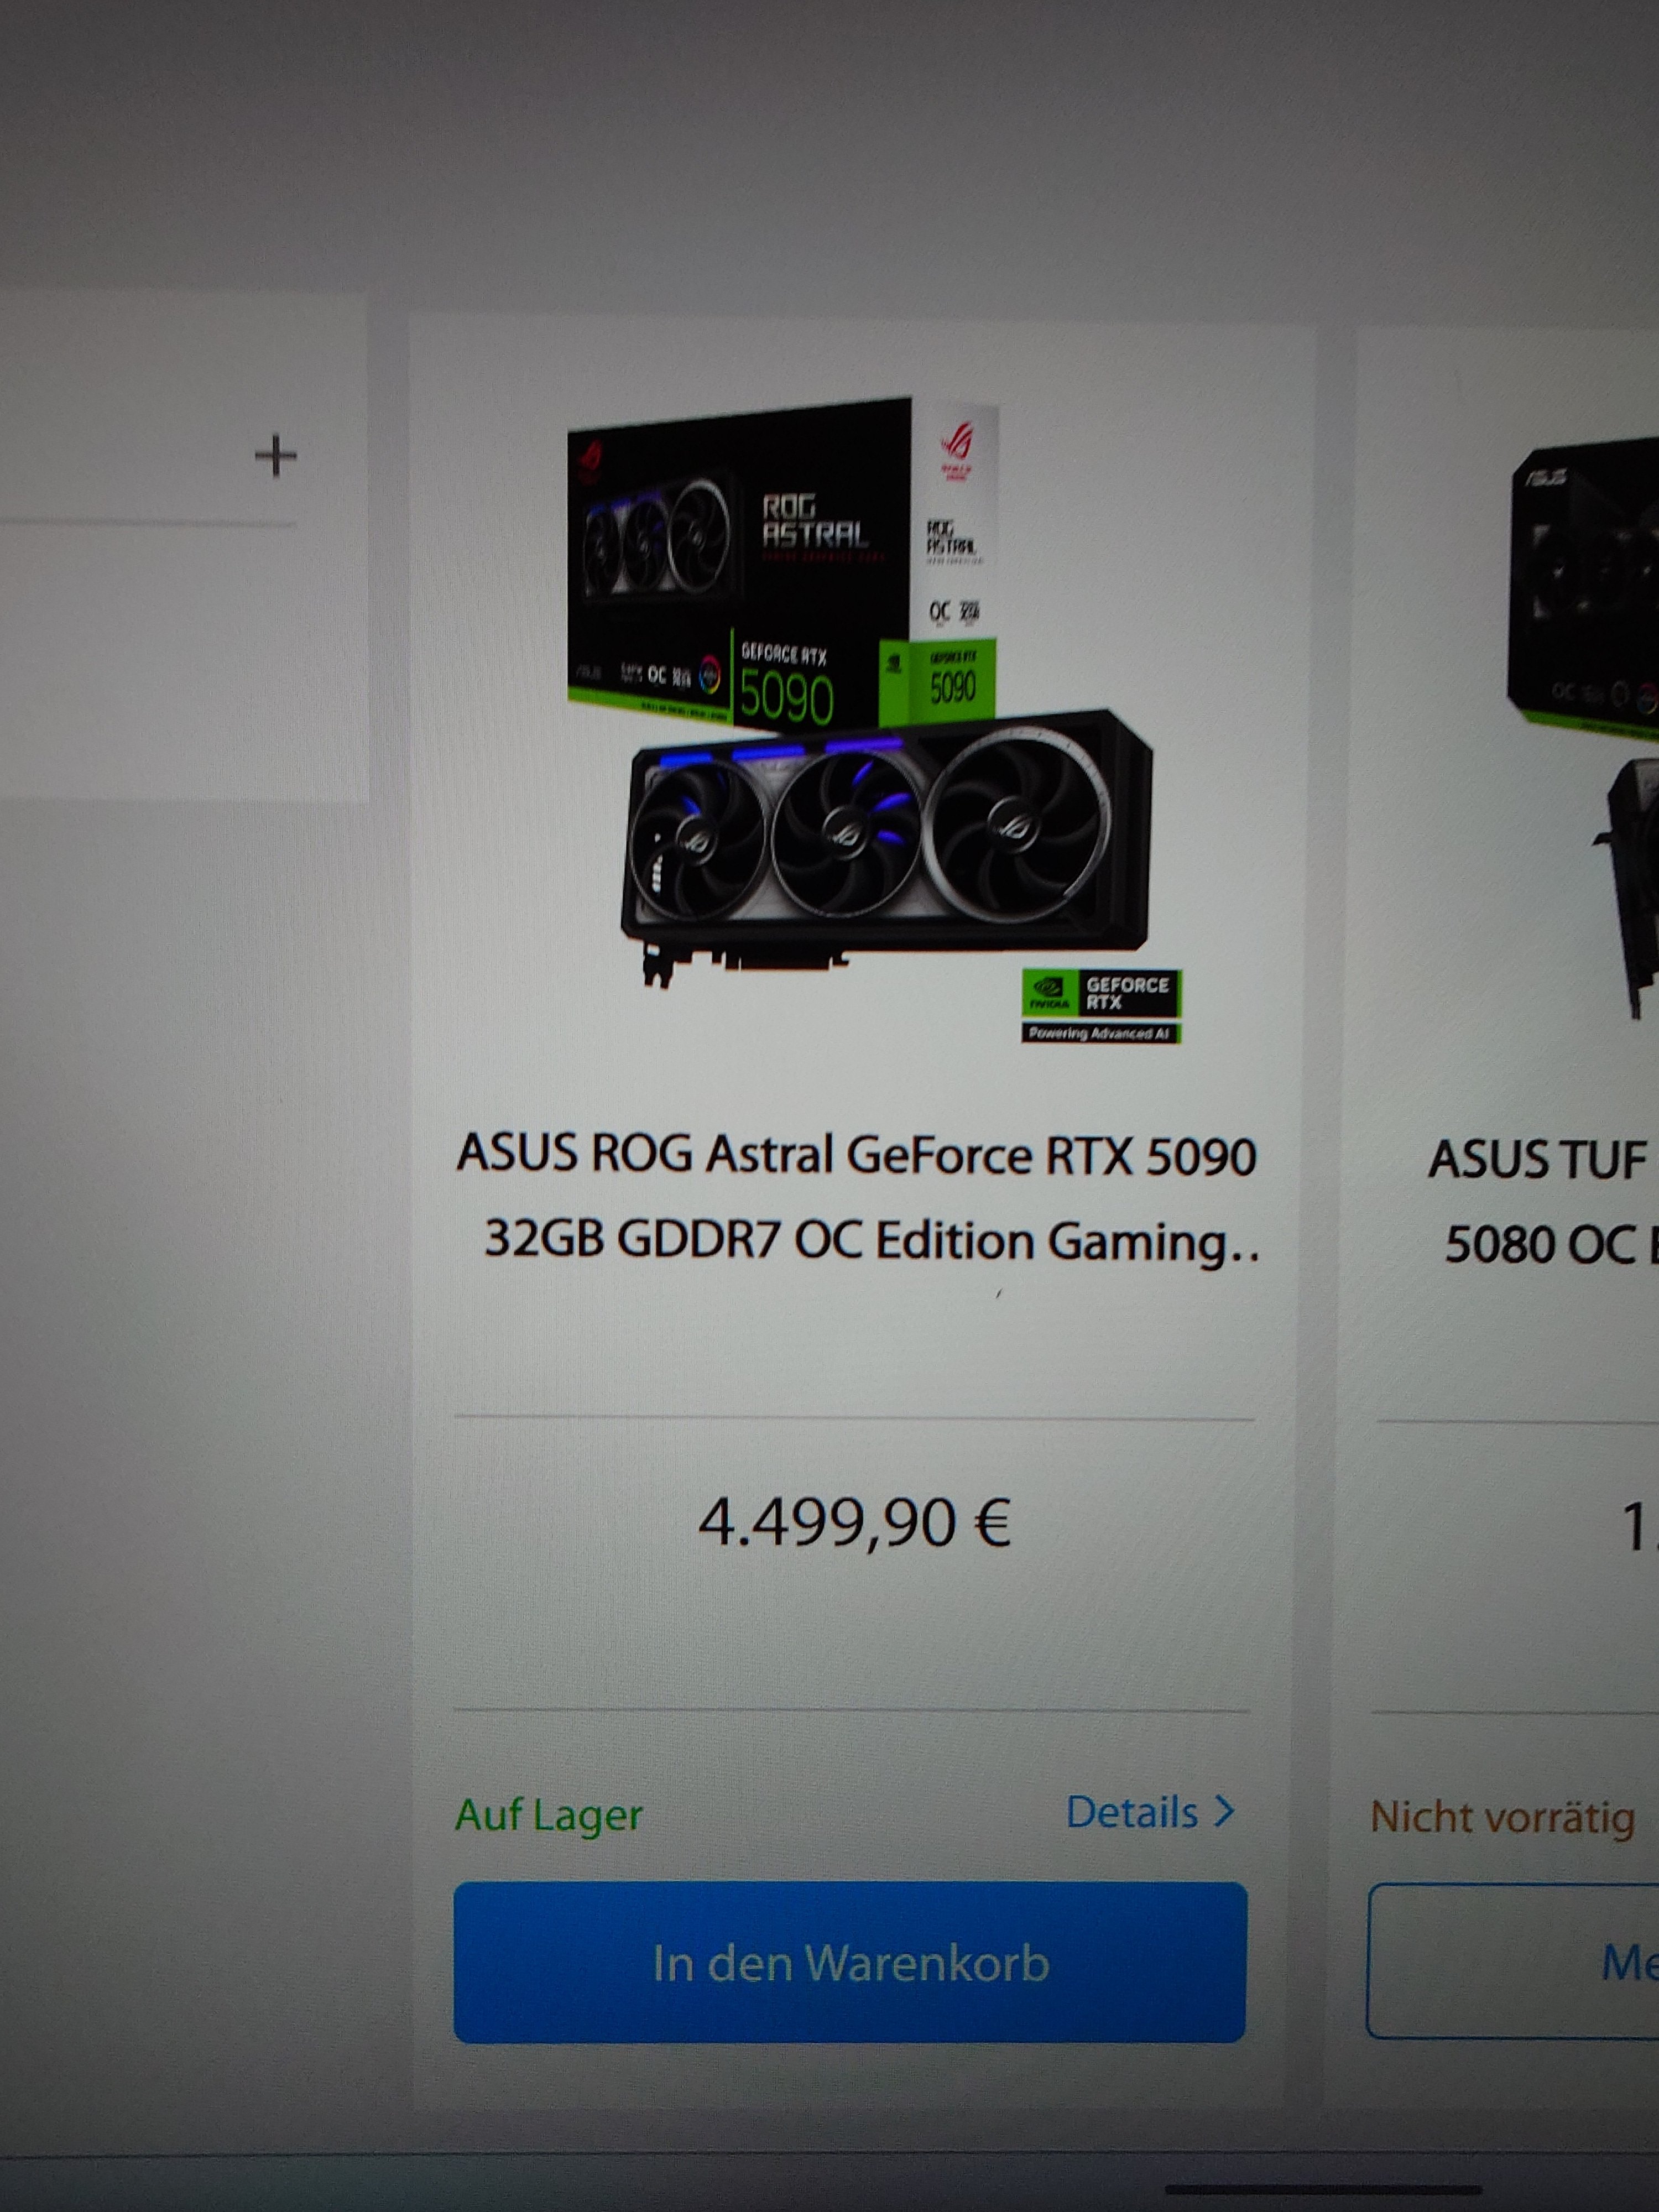Click the green Auf Lager stock status

click(x=548, y=1814)
